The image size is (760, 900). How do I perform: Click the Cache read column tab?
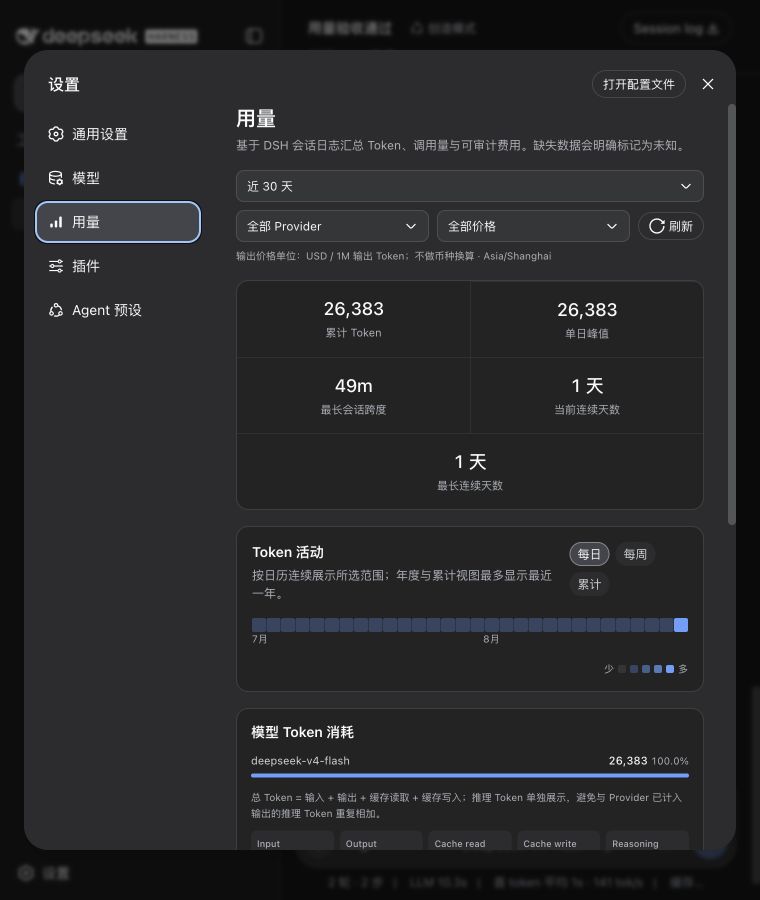[x=470, y=841]
